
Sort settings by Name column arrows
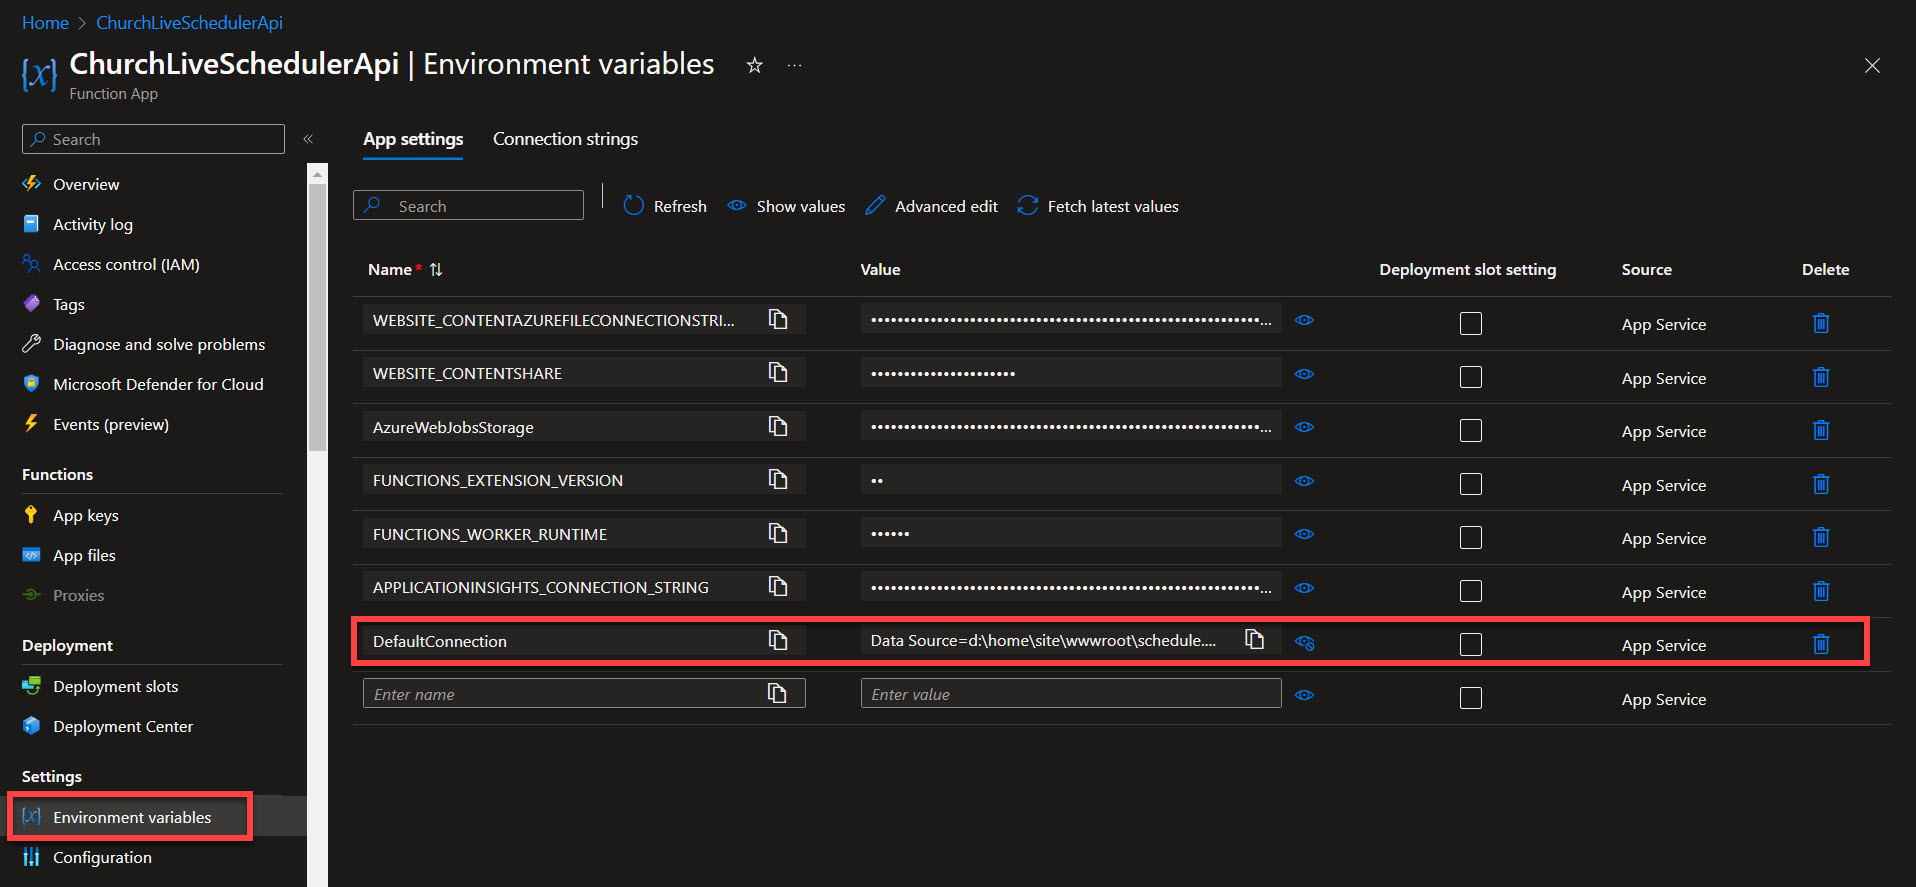pyautogui.click(x=436, y=270)
